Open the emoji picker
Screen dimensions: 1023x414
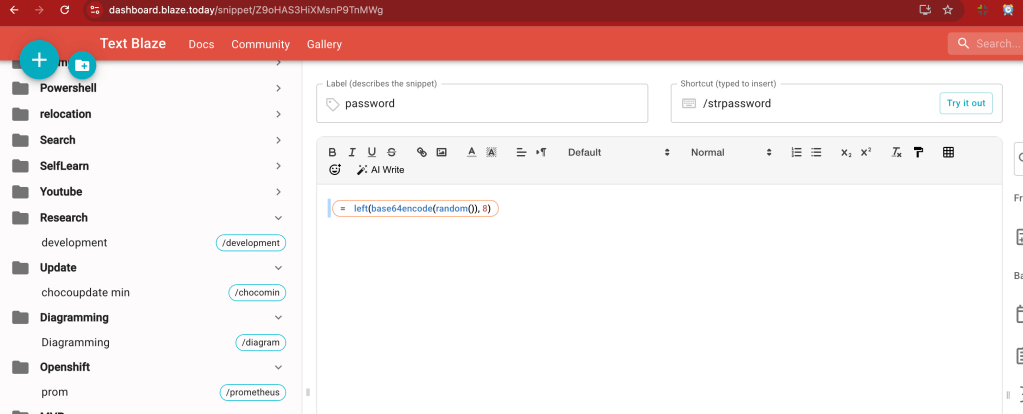335,170
